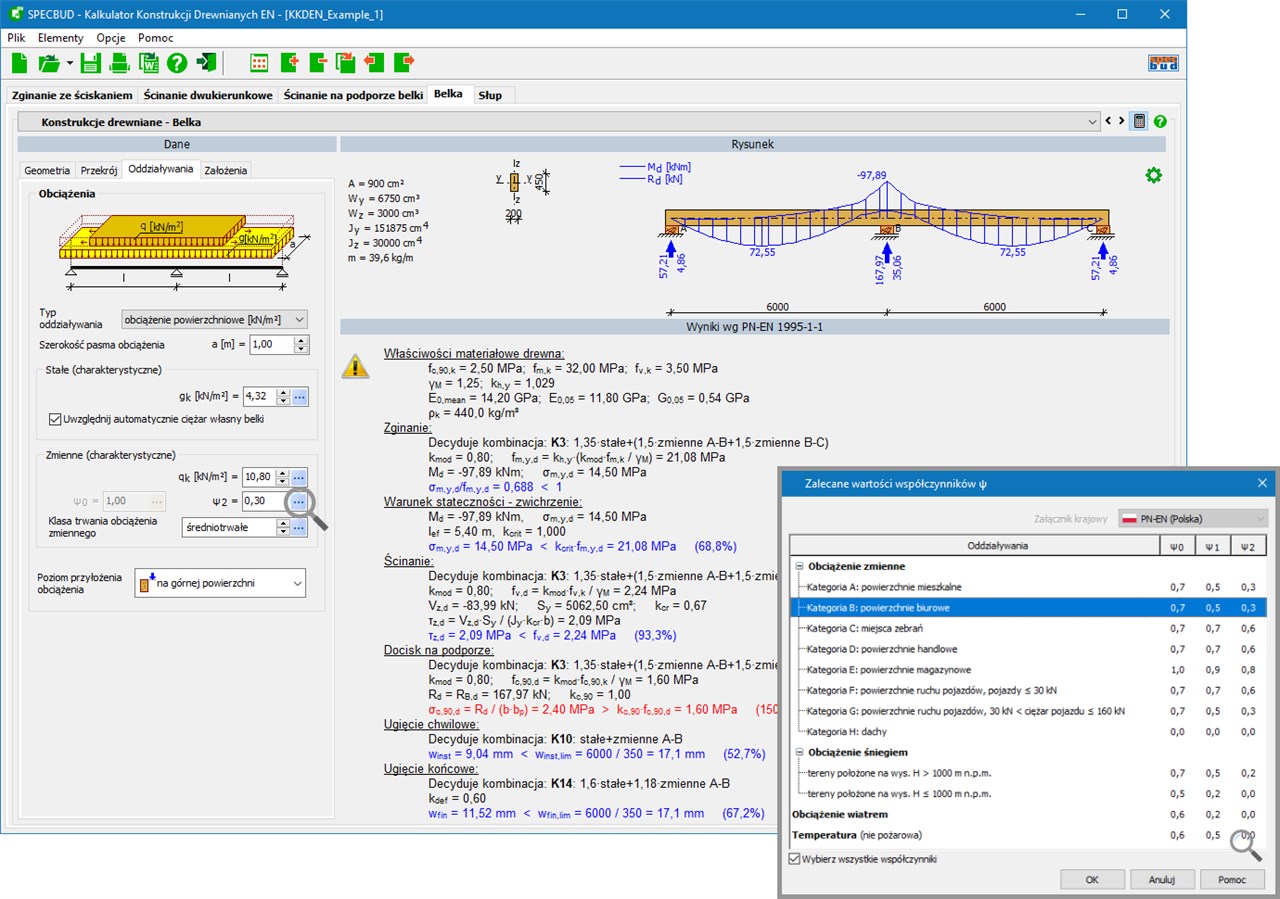Image resolution: width=1280 pixels, height=899 pixels.
Task: Expand the 'Poziom przyłożenia obciążenia' dropdown
Action: (x=220, y=583)
